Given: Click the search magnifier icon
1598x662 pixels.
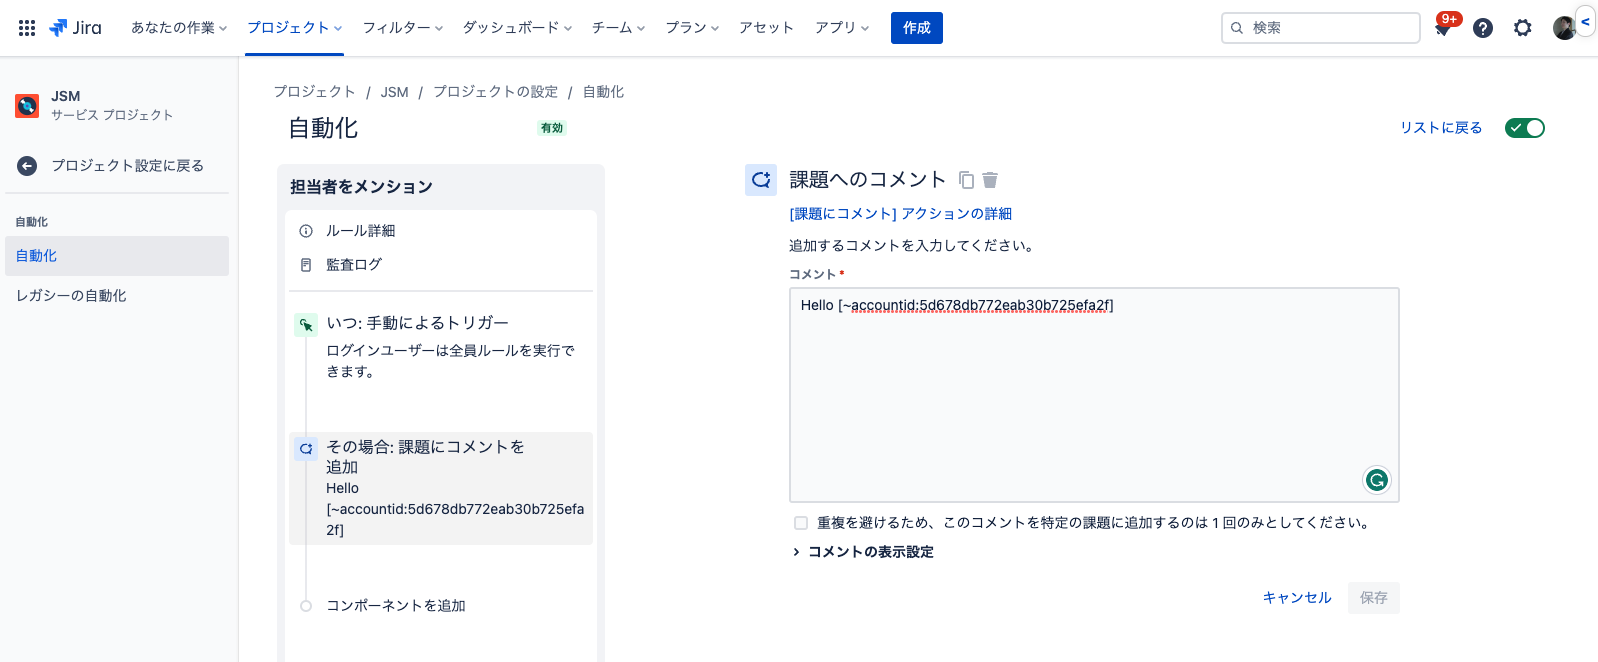Looking at the screenshot, I should 1237,28.
